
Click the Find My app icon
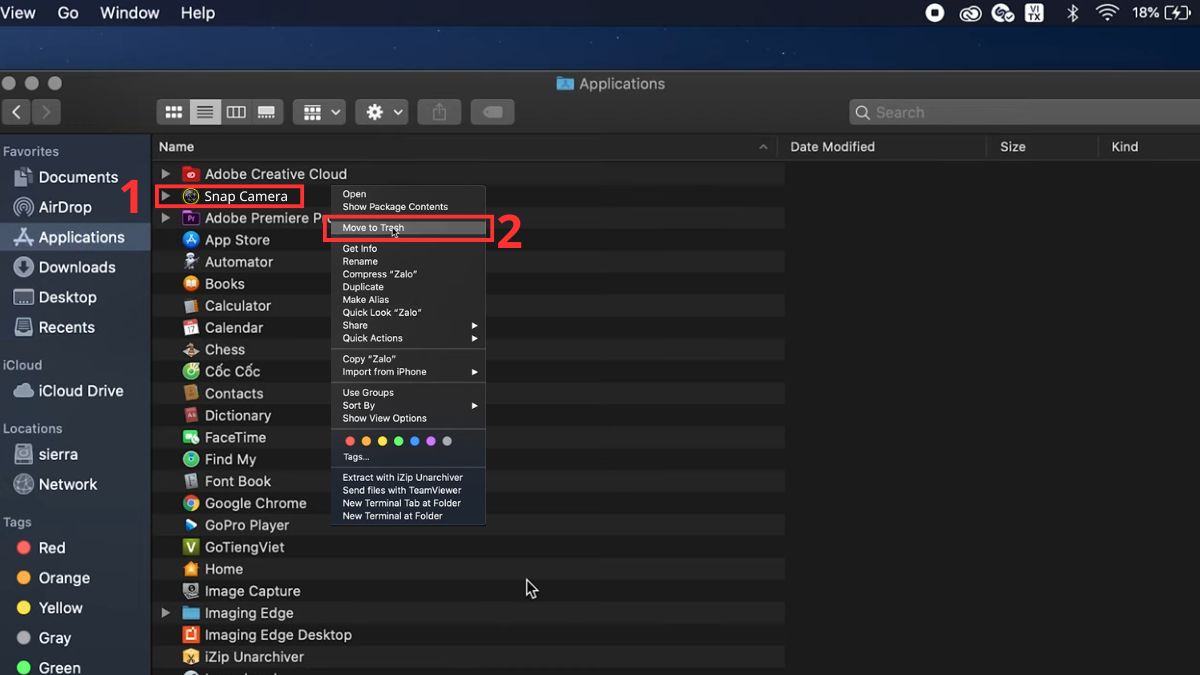[x=191, y=460]
